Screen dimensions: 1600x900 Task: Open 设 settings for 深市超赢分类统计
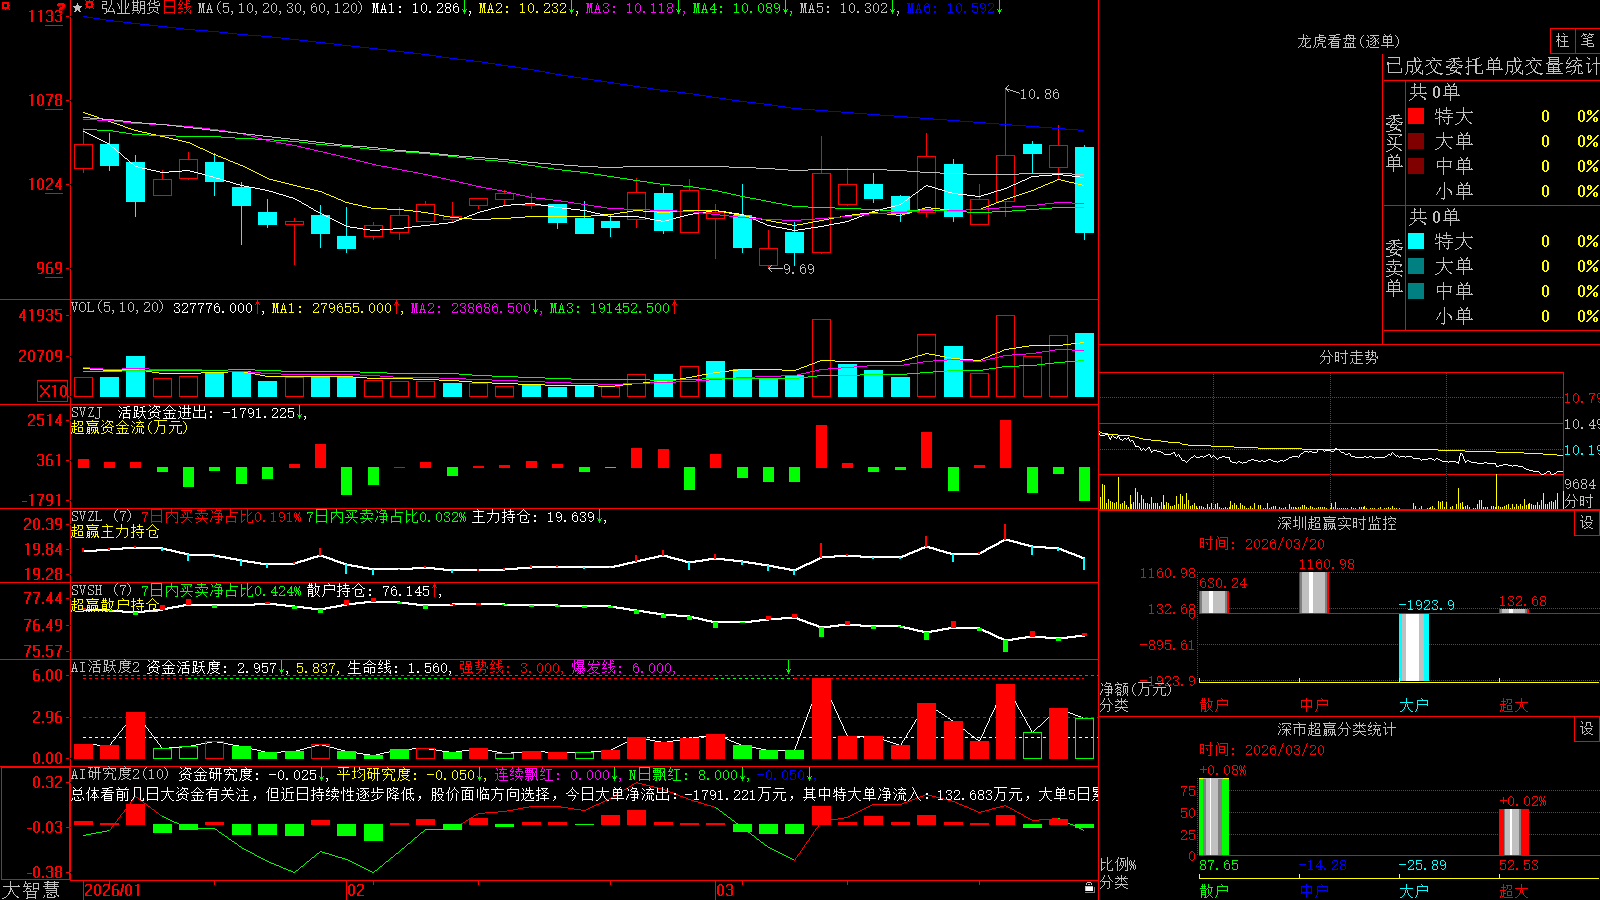pos(1587,729)
